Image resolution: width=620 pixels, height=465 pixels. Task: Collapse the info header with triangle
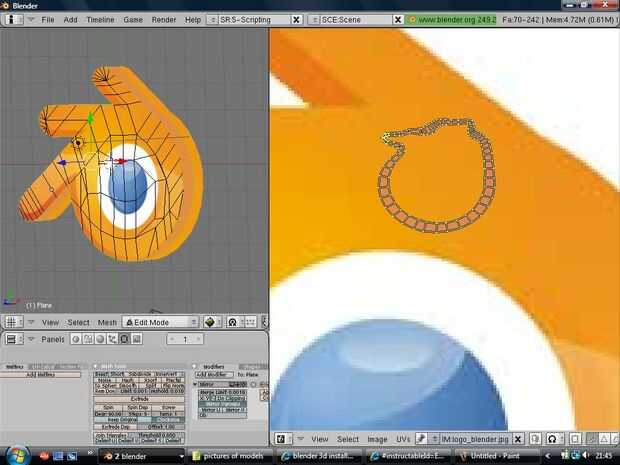coord(31,19)
